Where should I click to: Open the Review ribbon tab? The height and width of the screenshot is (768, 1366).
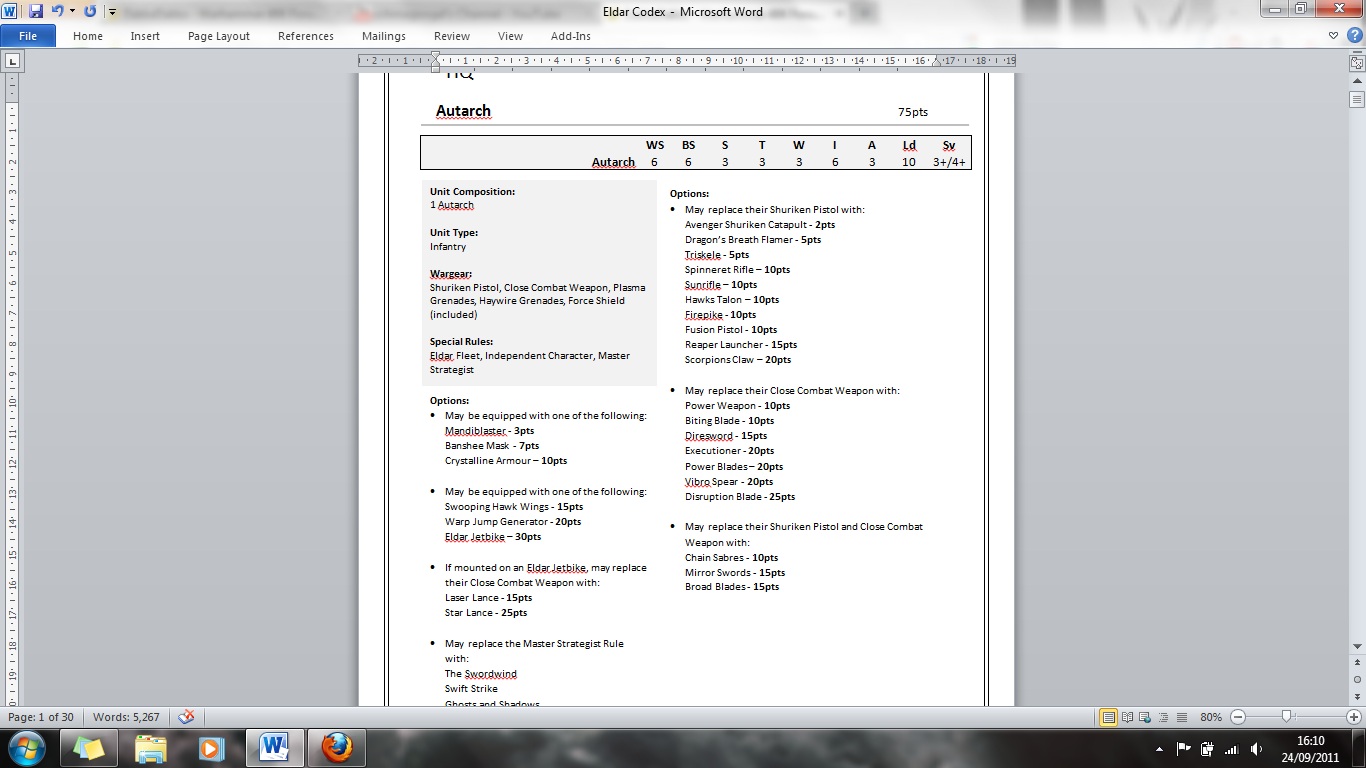tap(452, 36)
